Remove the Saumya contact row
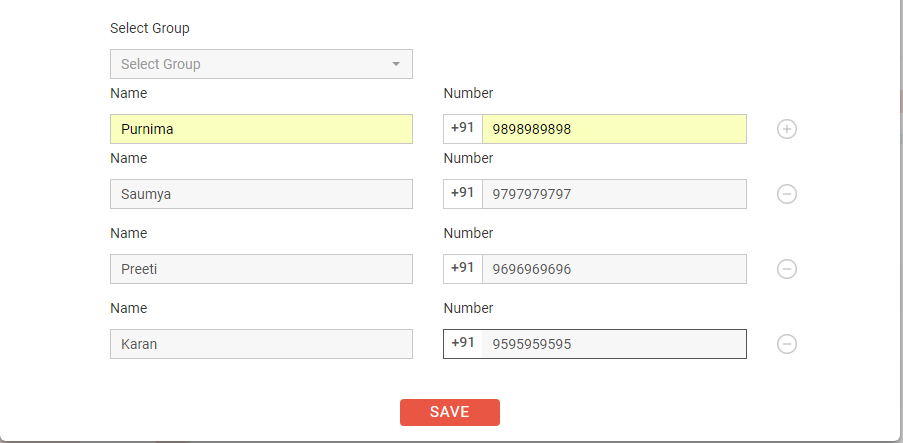Viewport: 903px width, 443px height. (x=787, y=194)
